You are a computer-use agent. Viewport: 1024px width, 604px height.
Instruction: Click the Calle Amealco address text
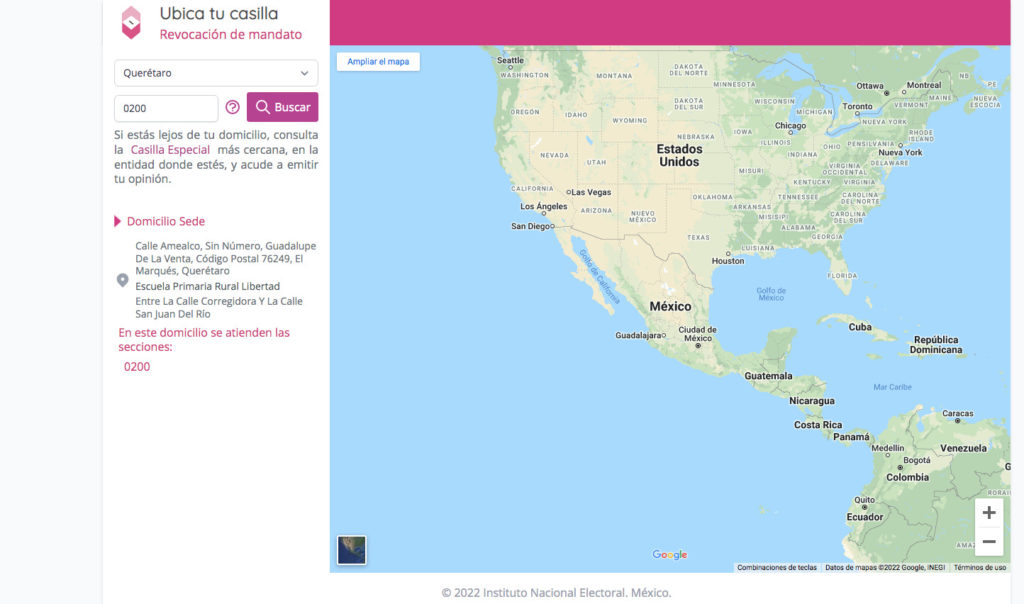click(x=225, y=258)
